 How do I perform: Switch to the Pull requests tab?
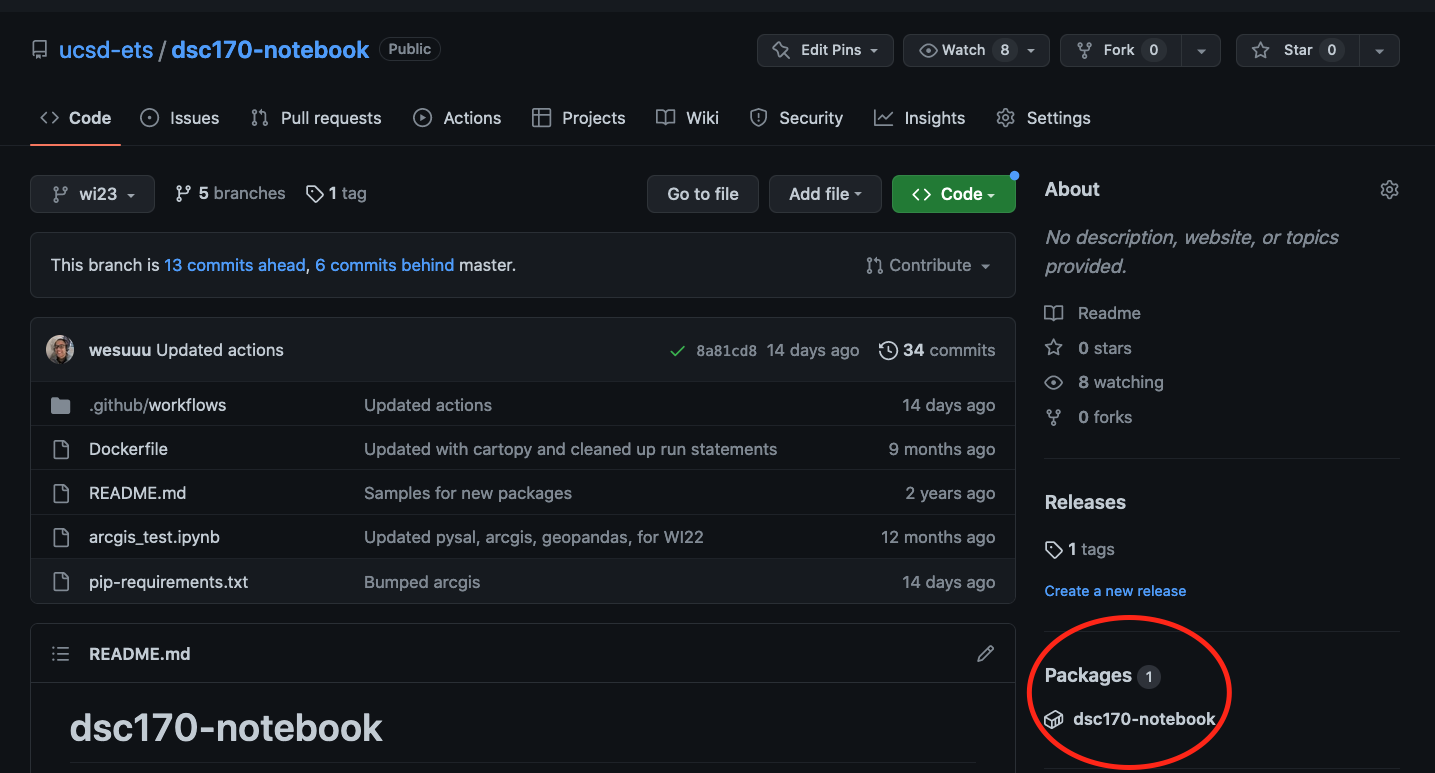point(316,118)
